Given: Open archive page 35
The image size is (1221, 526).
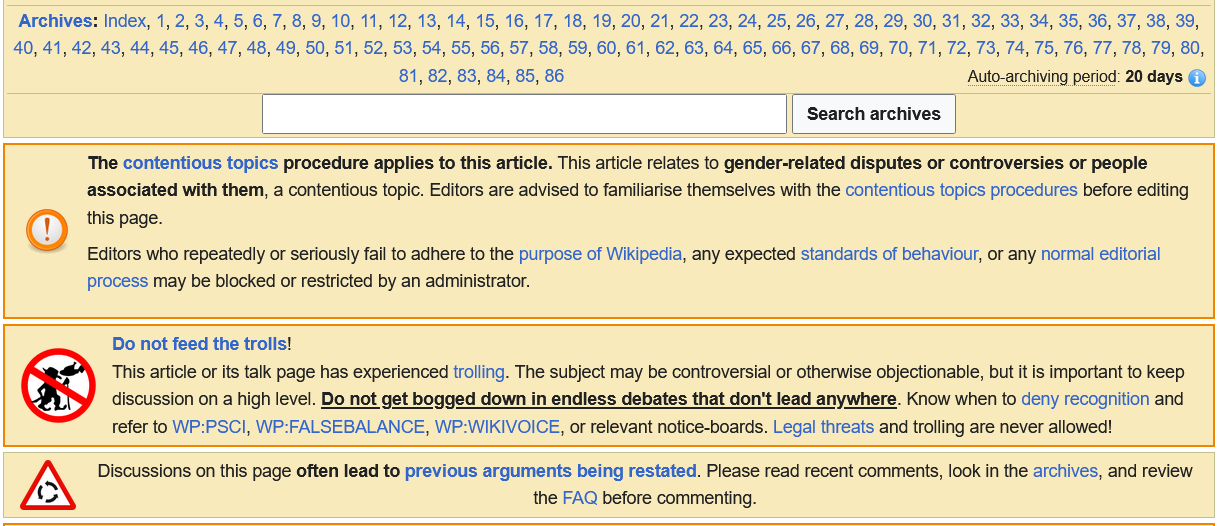Looking at the screenshot, I should click(x=1068, y=21).
